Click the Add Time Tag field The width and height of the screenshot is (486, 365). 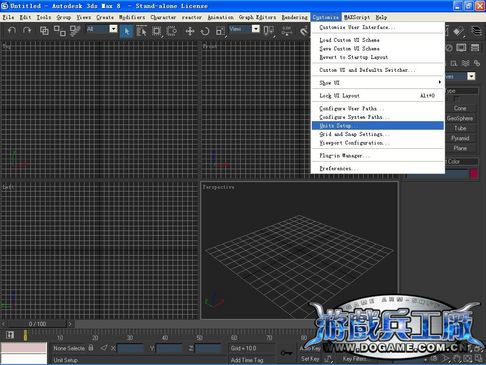252,360
